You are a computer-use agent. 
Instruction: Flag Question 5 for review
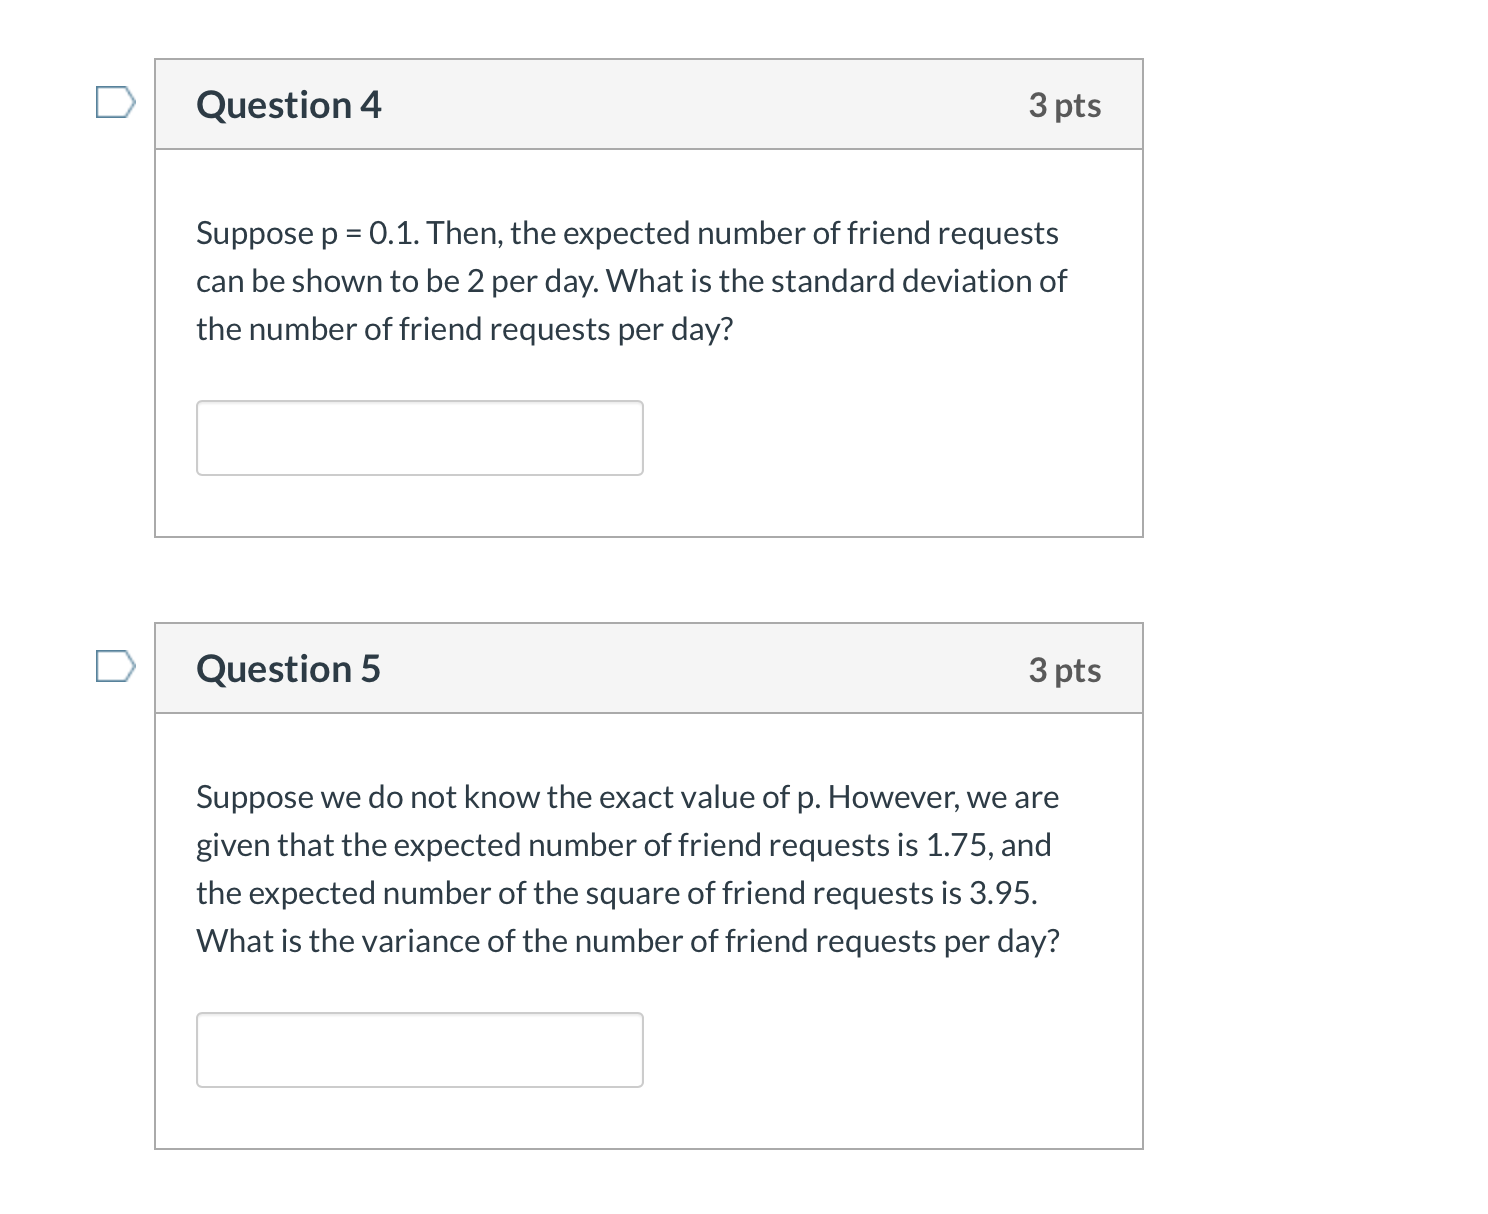point(115,666)
